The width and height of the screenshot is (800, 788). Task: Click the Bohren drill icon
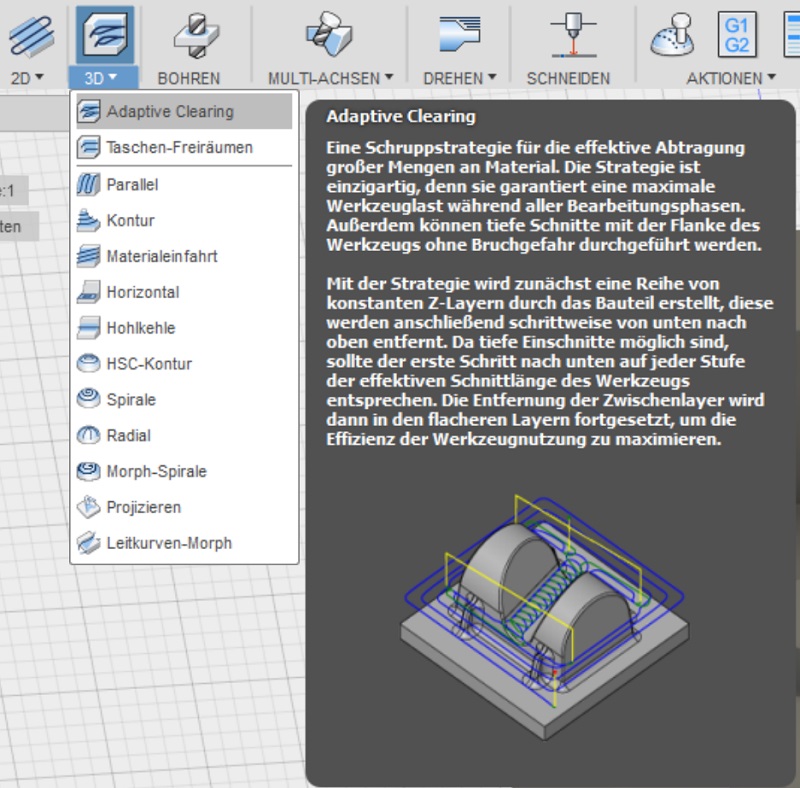[x=196, y=36]
